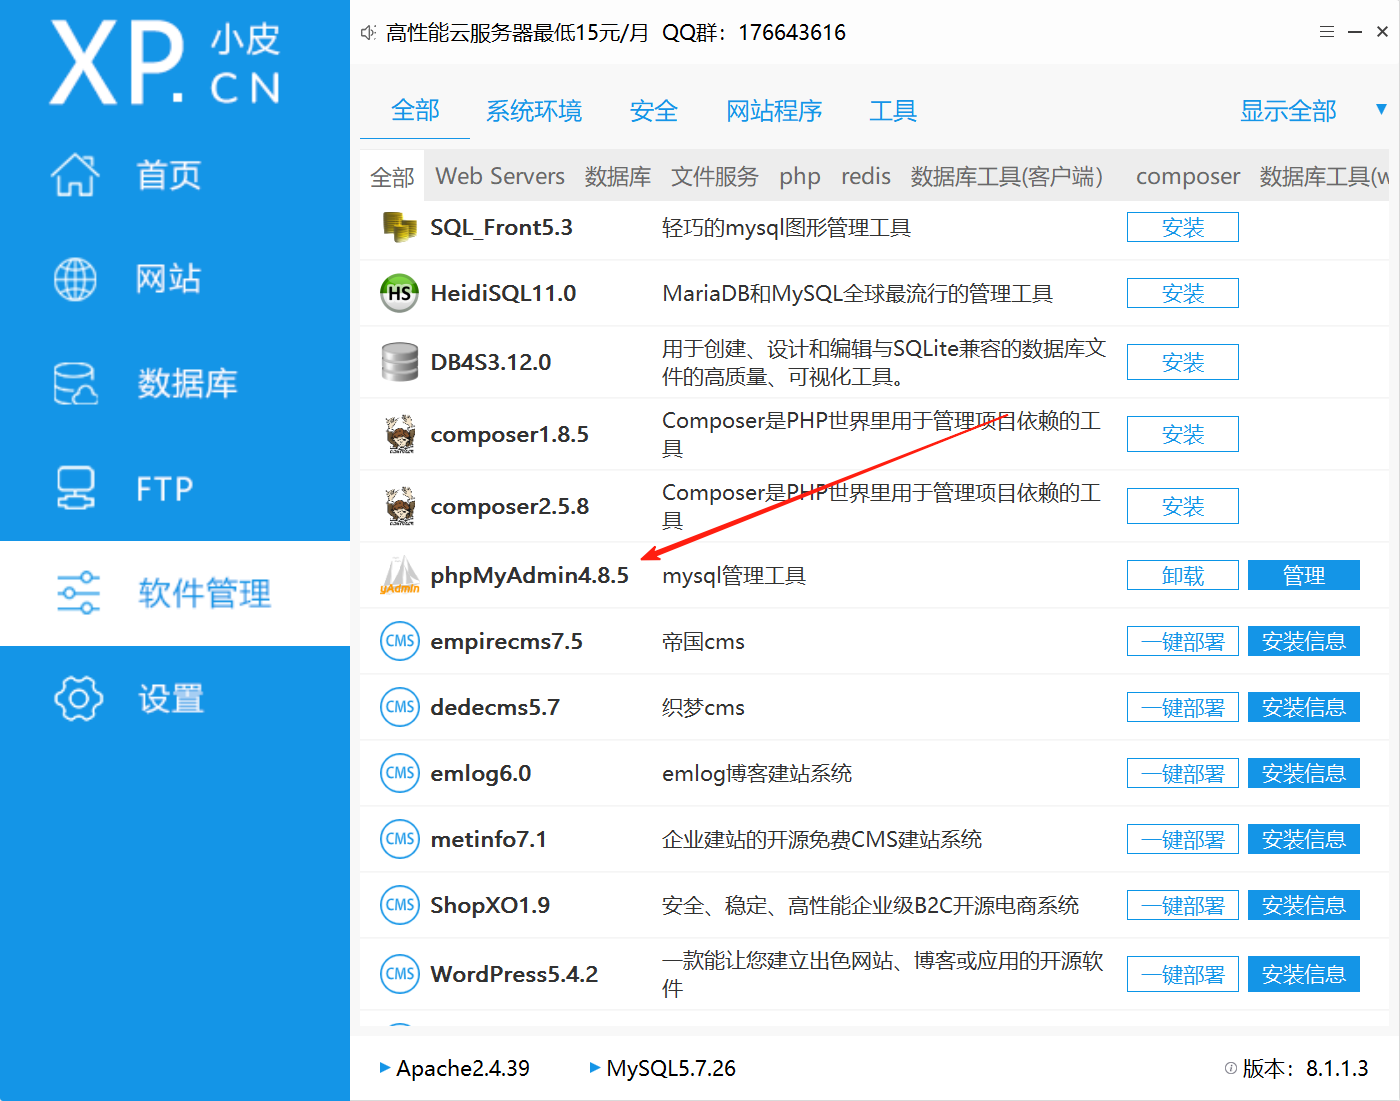
Task: Click the software management sliders icon
Action: click(x=78, y=593)
